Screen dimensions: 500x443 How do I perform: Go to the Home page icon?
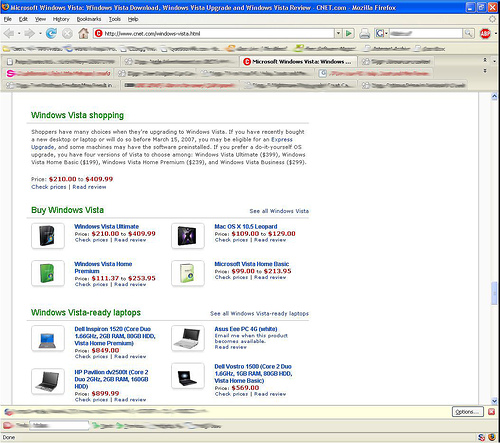tap(83, 33)
